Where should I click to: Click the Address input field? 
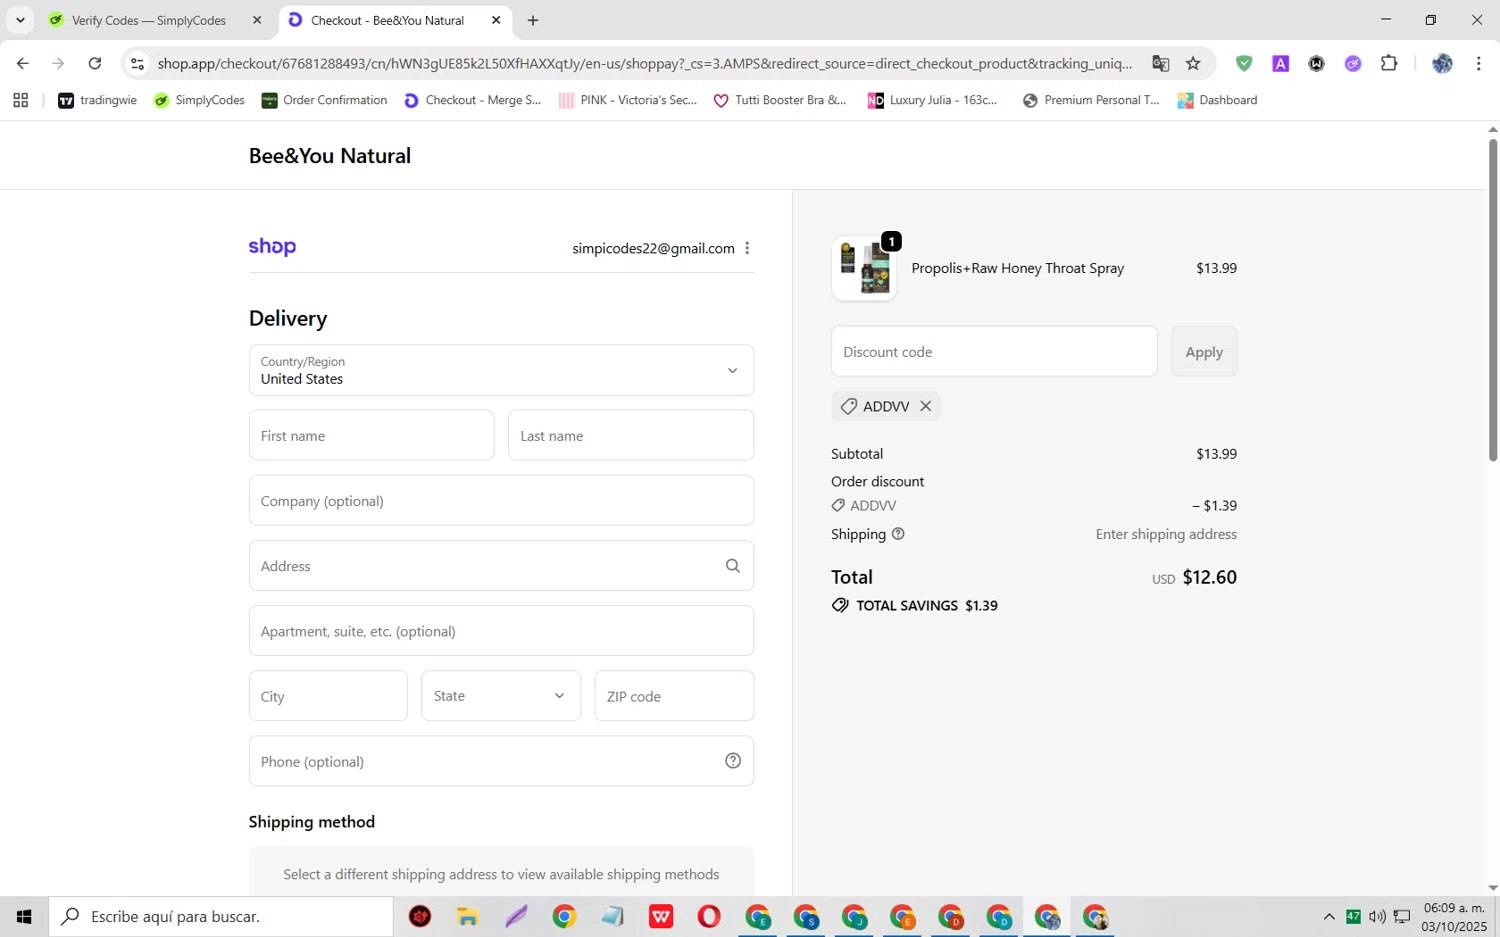tap(501, 566)
